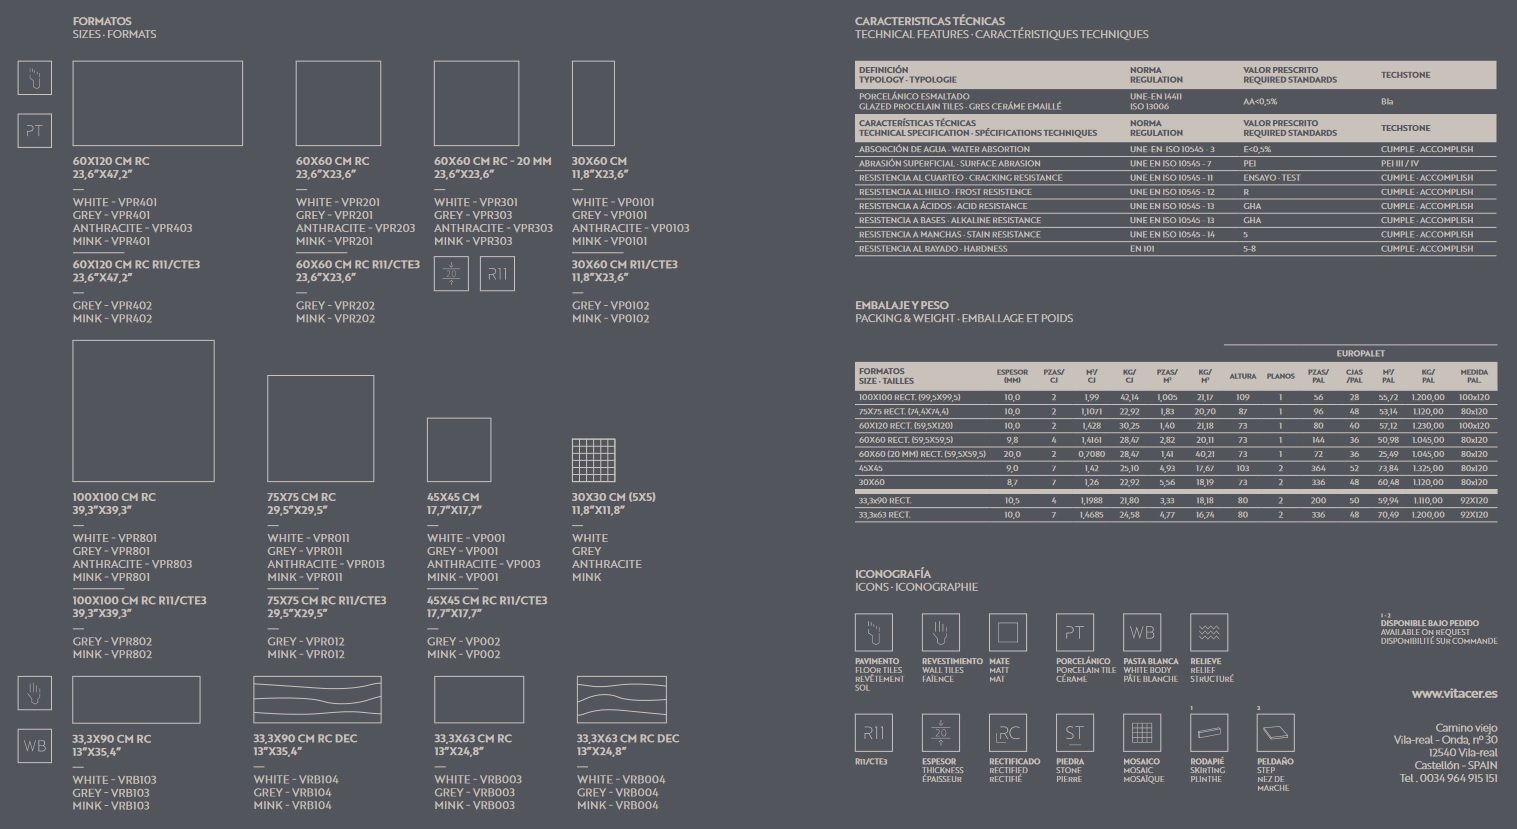Viewport: 1517px width, 829px height.
Task: Click the R11 icon below the 60x60 20 mm format
Action: (x=497, y=273)
